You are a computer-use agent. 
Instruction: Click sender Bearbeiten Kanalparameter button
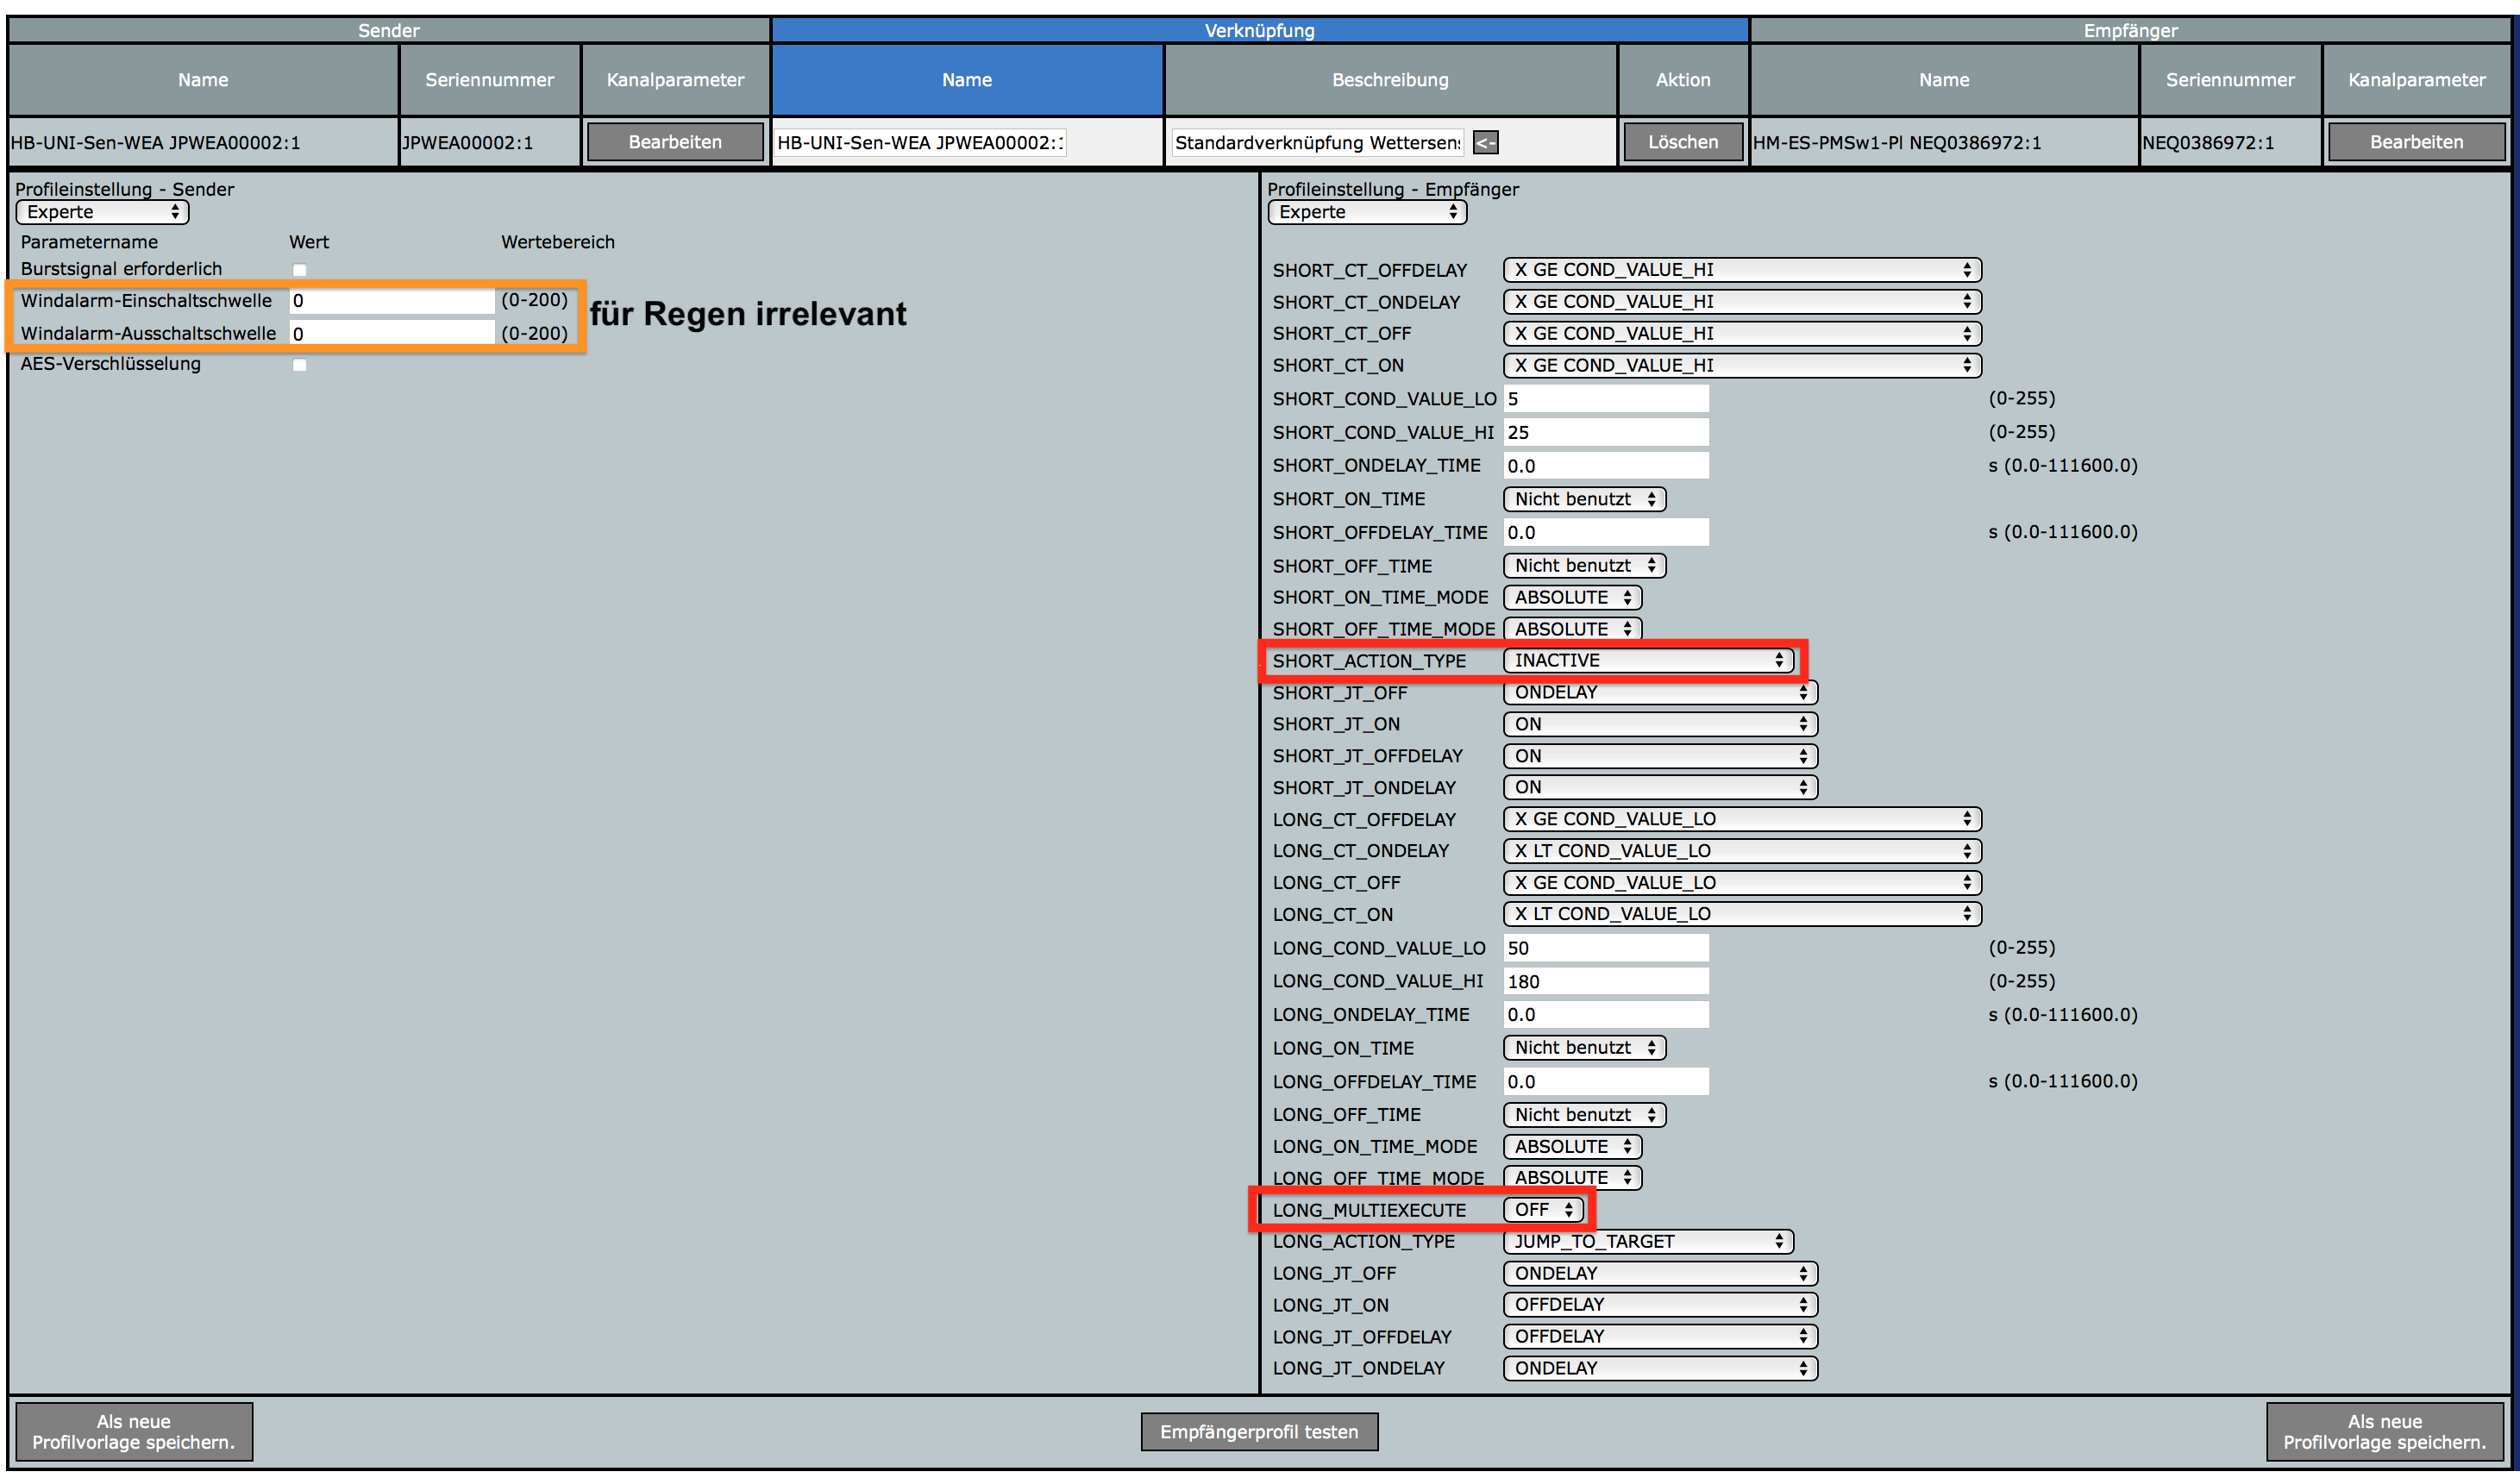[675, 142]
